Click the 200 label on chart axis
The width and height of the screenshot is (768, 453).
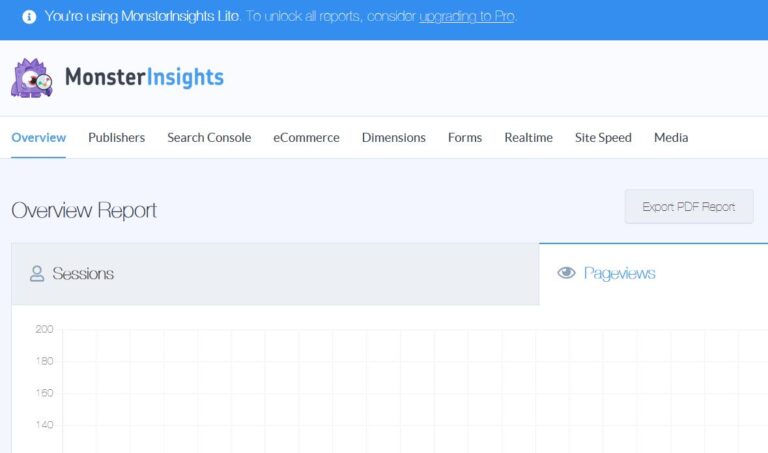click(44, 329)
